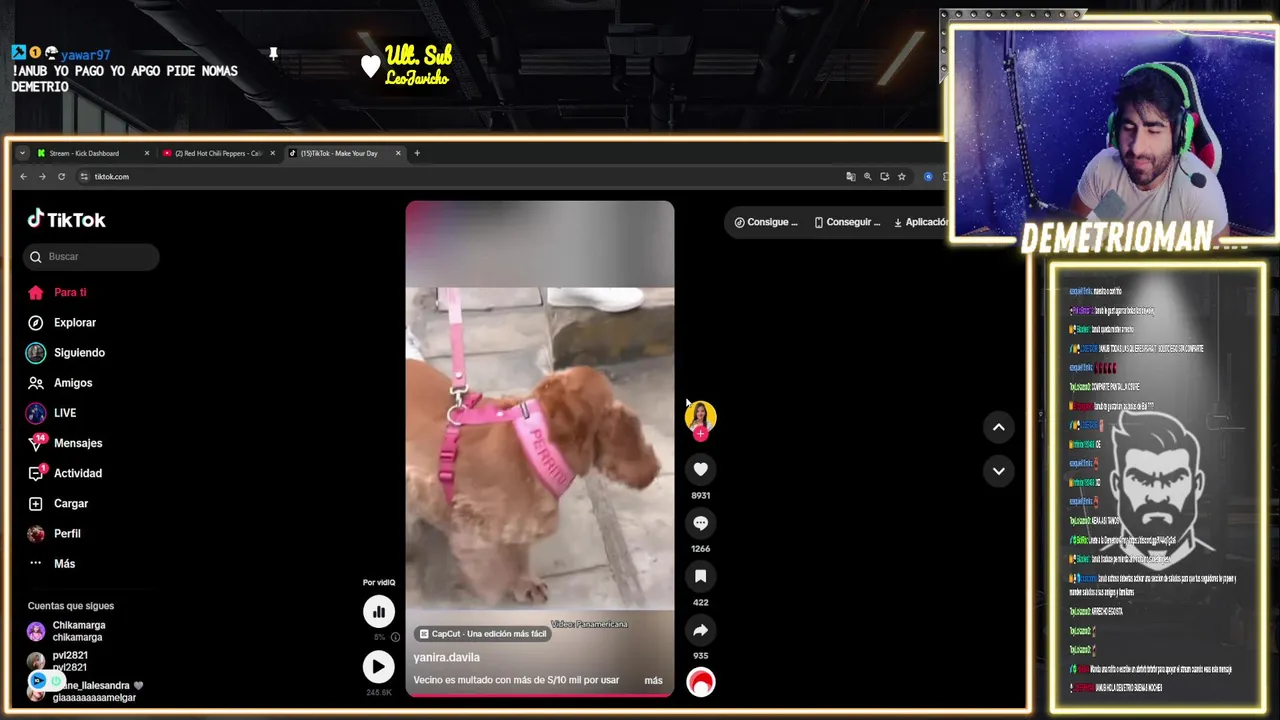Click the dog video to pause
Image resolution: width=1280 pixels, height=720 pixels.
point(540,450)
